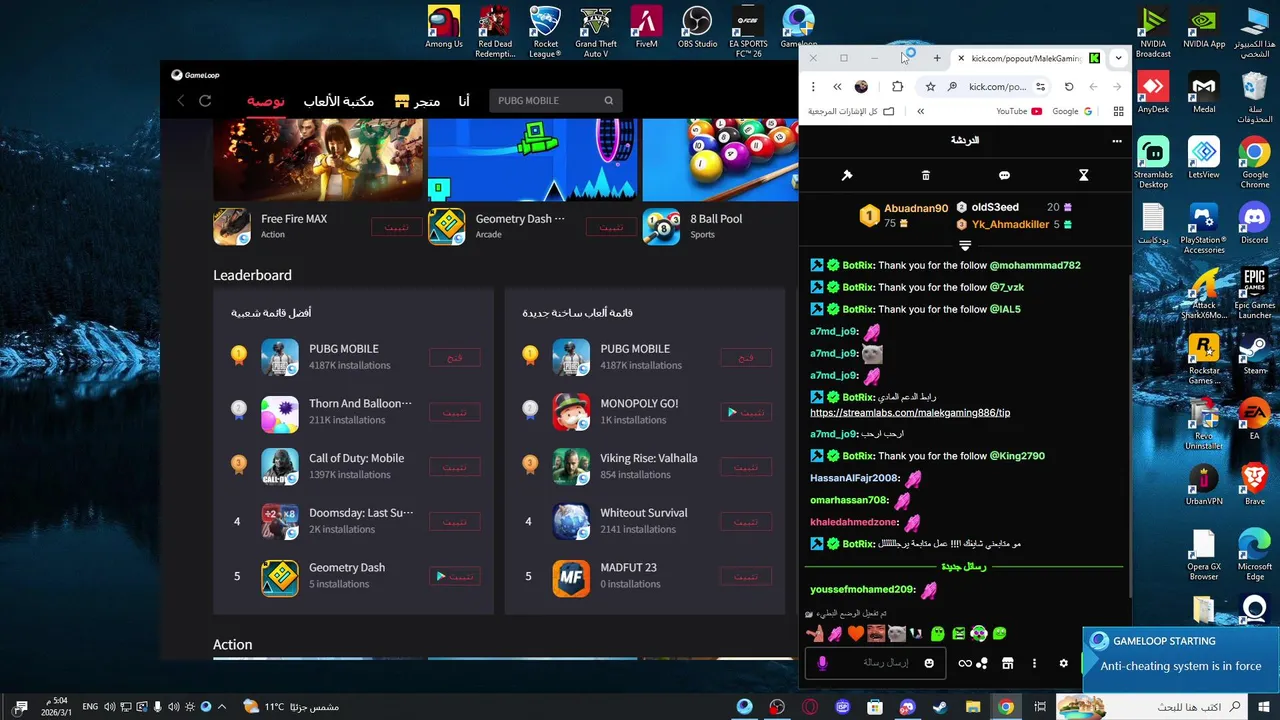The image size is (1280, 720).
Task: Open the كل الإشارات المرجعية bookmarks folder
Action: pyautogui.click(x=851, y=111)
